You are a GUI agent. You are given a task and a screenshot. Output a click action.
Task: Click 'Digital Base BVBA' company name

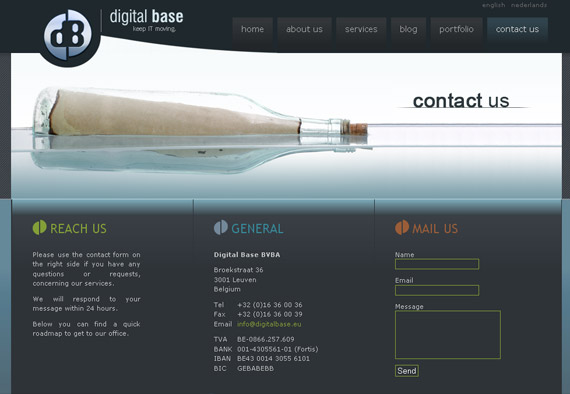pos(247,255)
